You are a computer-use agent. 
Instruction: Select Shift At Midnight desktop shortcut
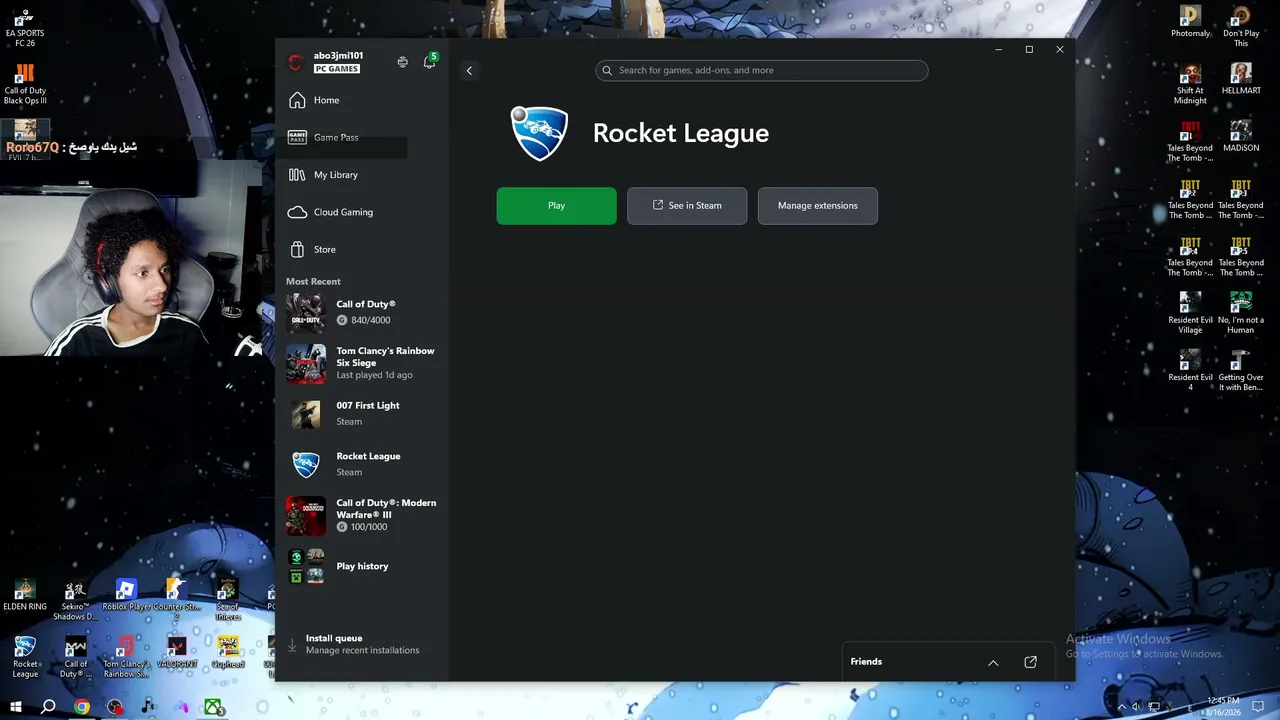1190,85
